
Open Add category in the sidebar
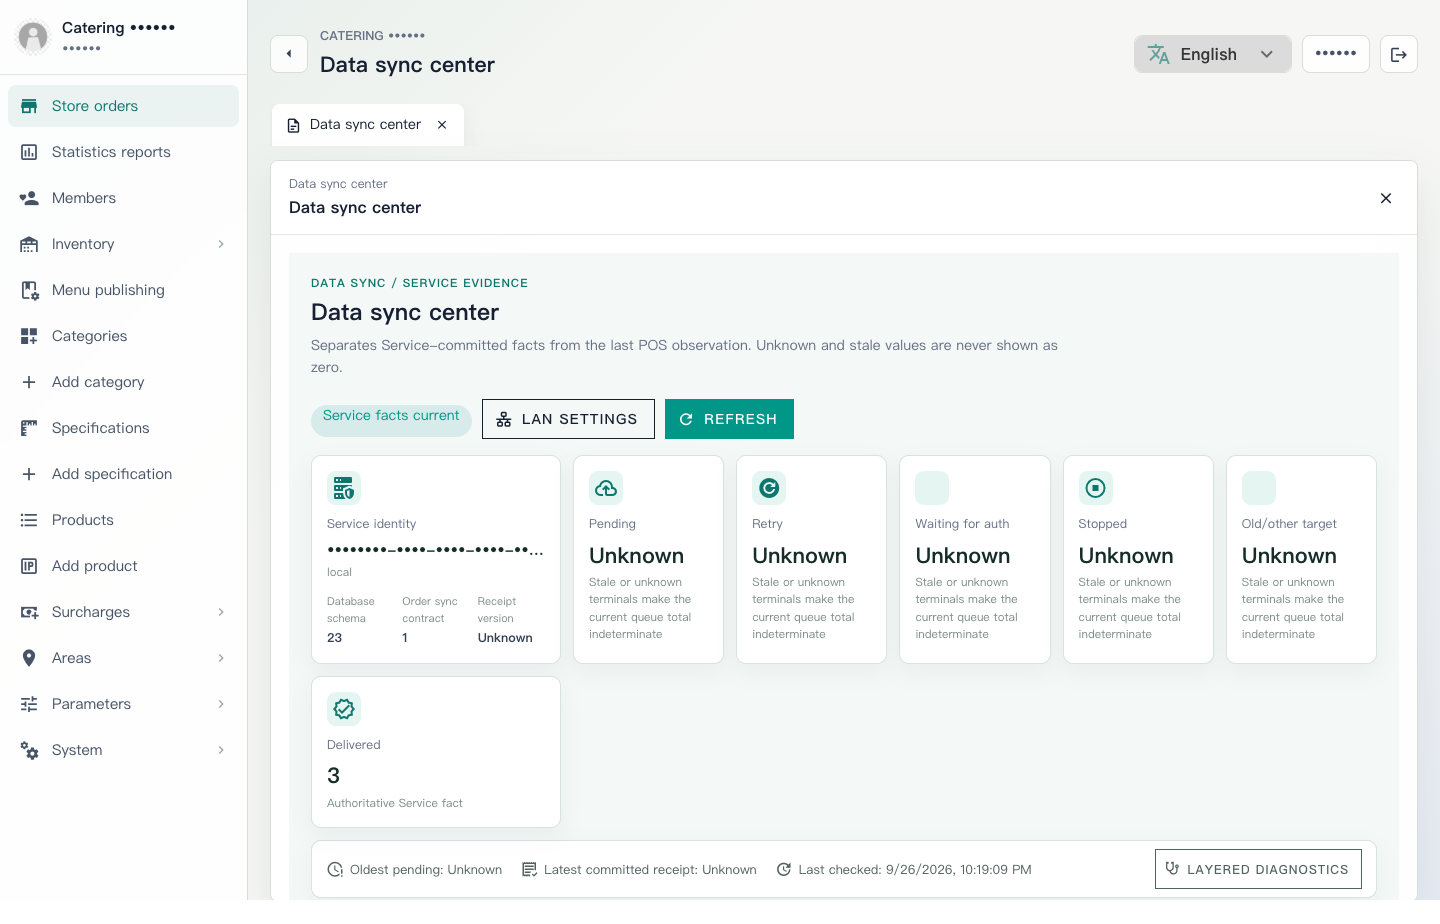(x=123, y=382)
